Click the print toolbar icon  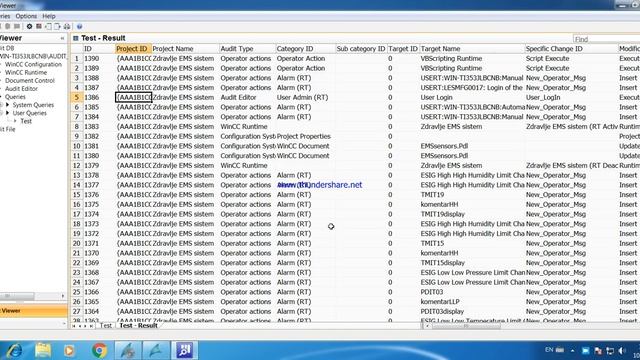point(67,27)
